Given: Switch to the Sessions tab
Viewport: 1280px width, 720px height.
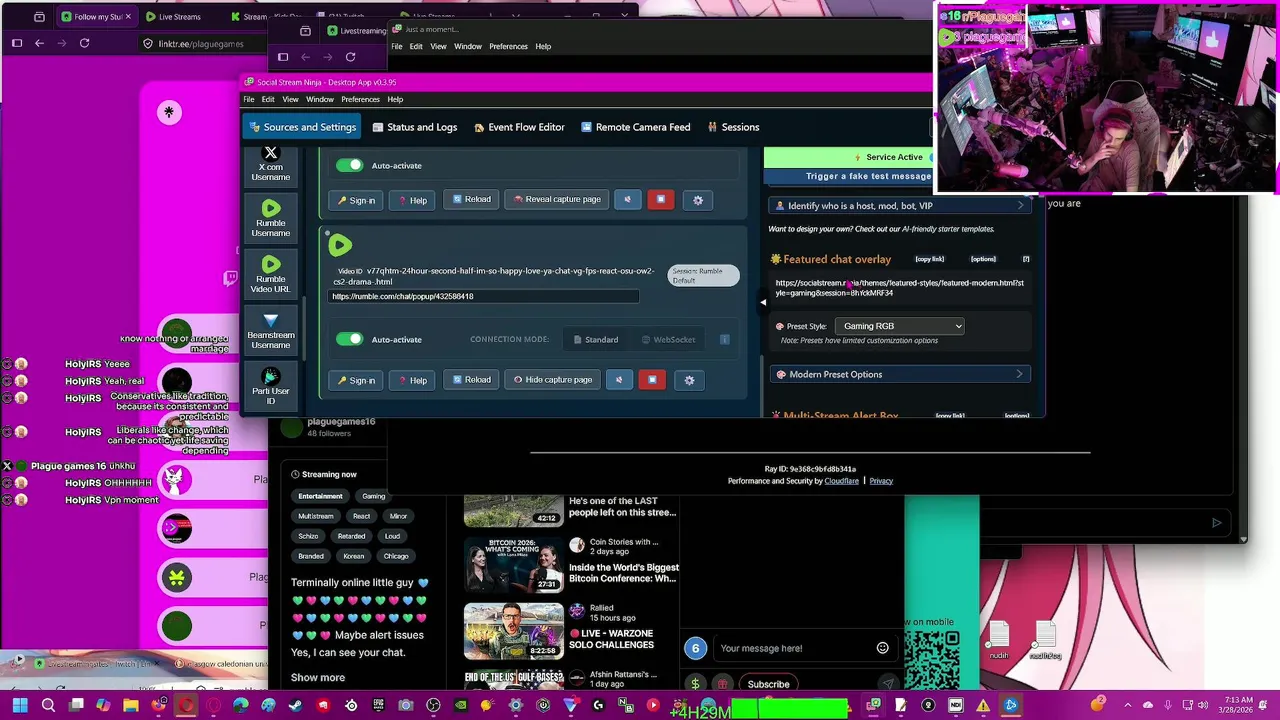Looking at the screenshot, I should [733, 127].
